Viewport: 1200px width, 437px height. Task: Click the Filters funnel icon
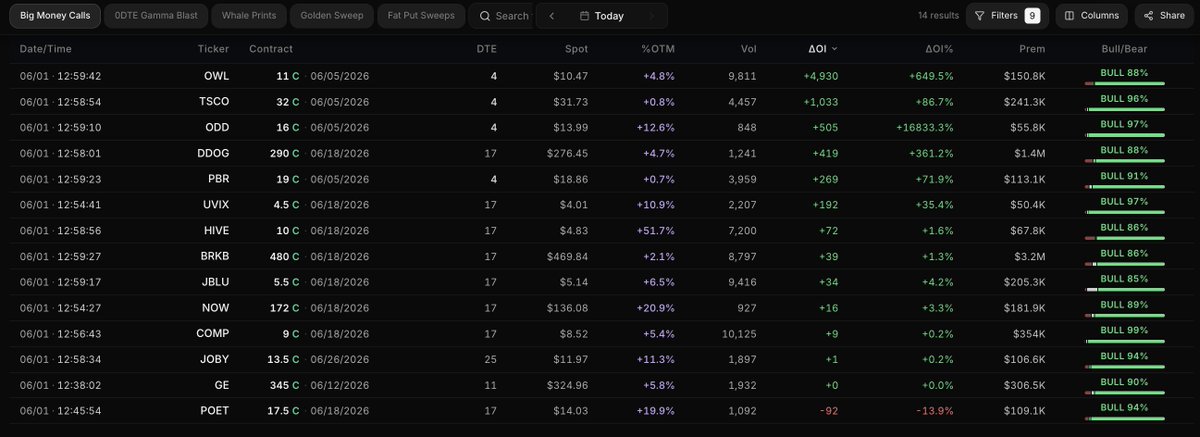pos(981,16)
